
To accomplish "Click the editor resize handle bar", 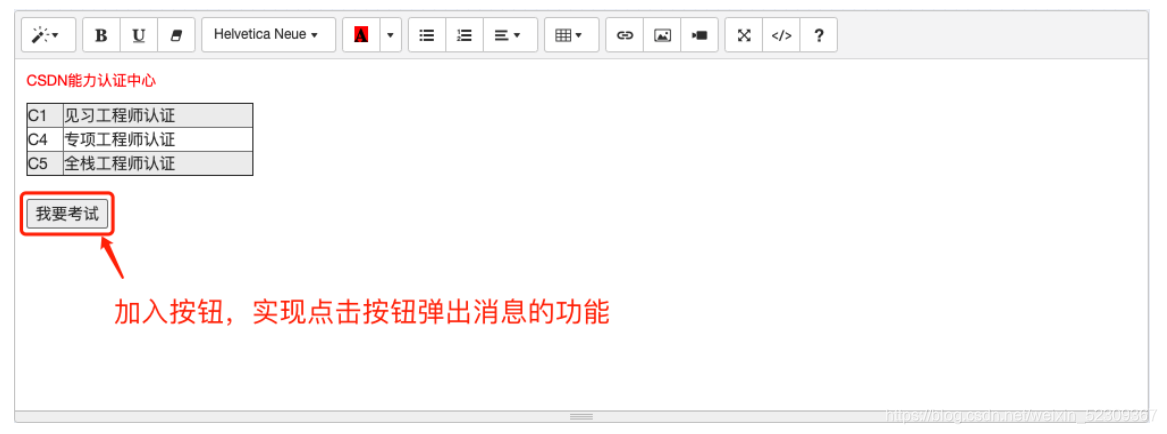I will pos(581,416).
